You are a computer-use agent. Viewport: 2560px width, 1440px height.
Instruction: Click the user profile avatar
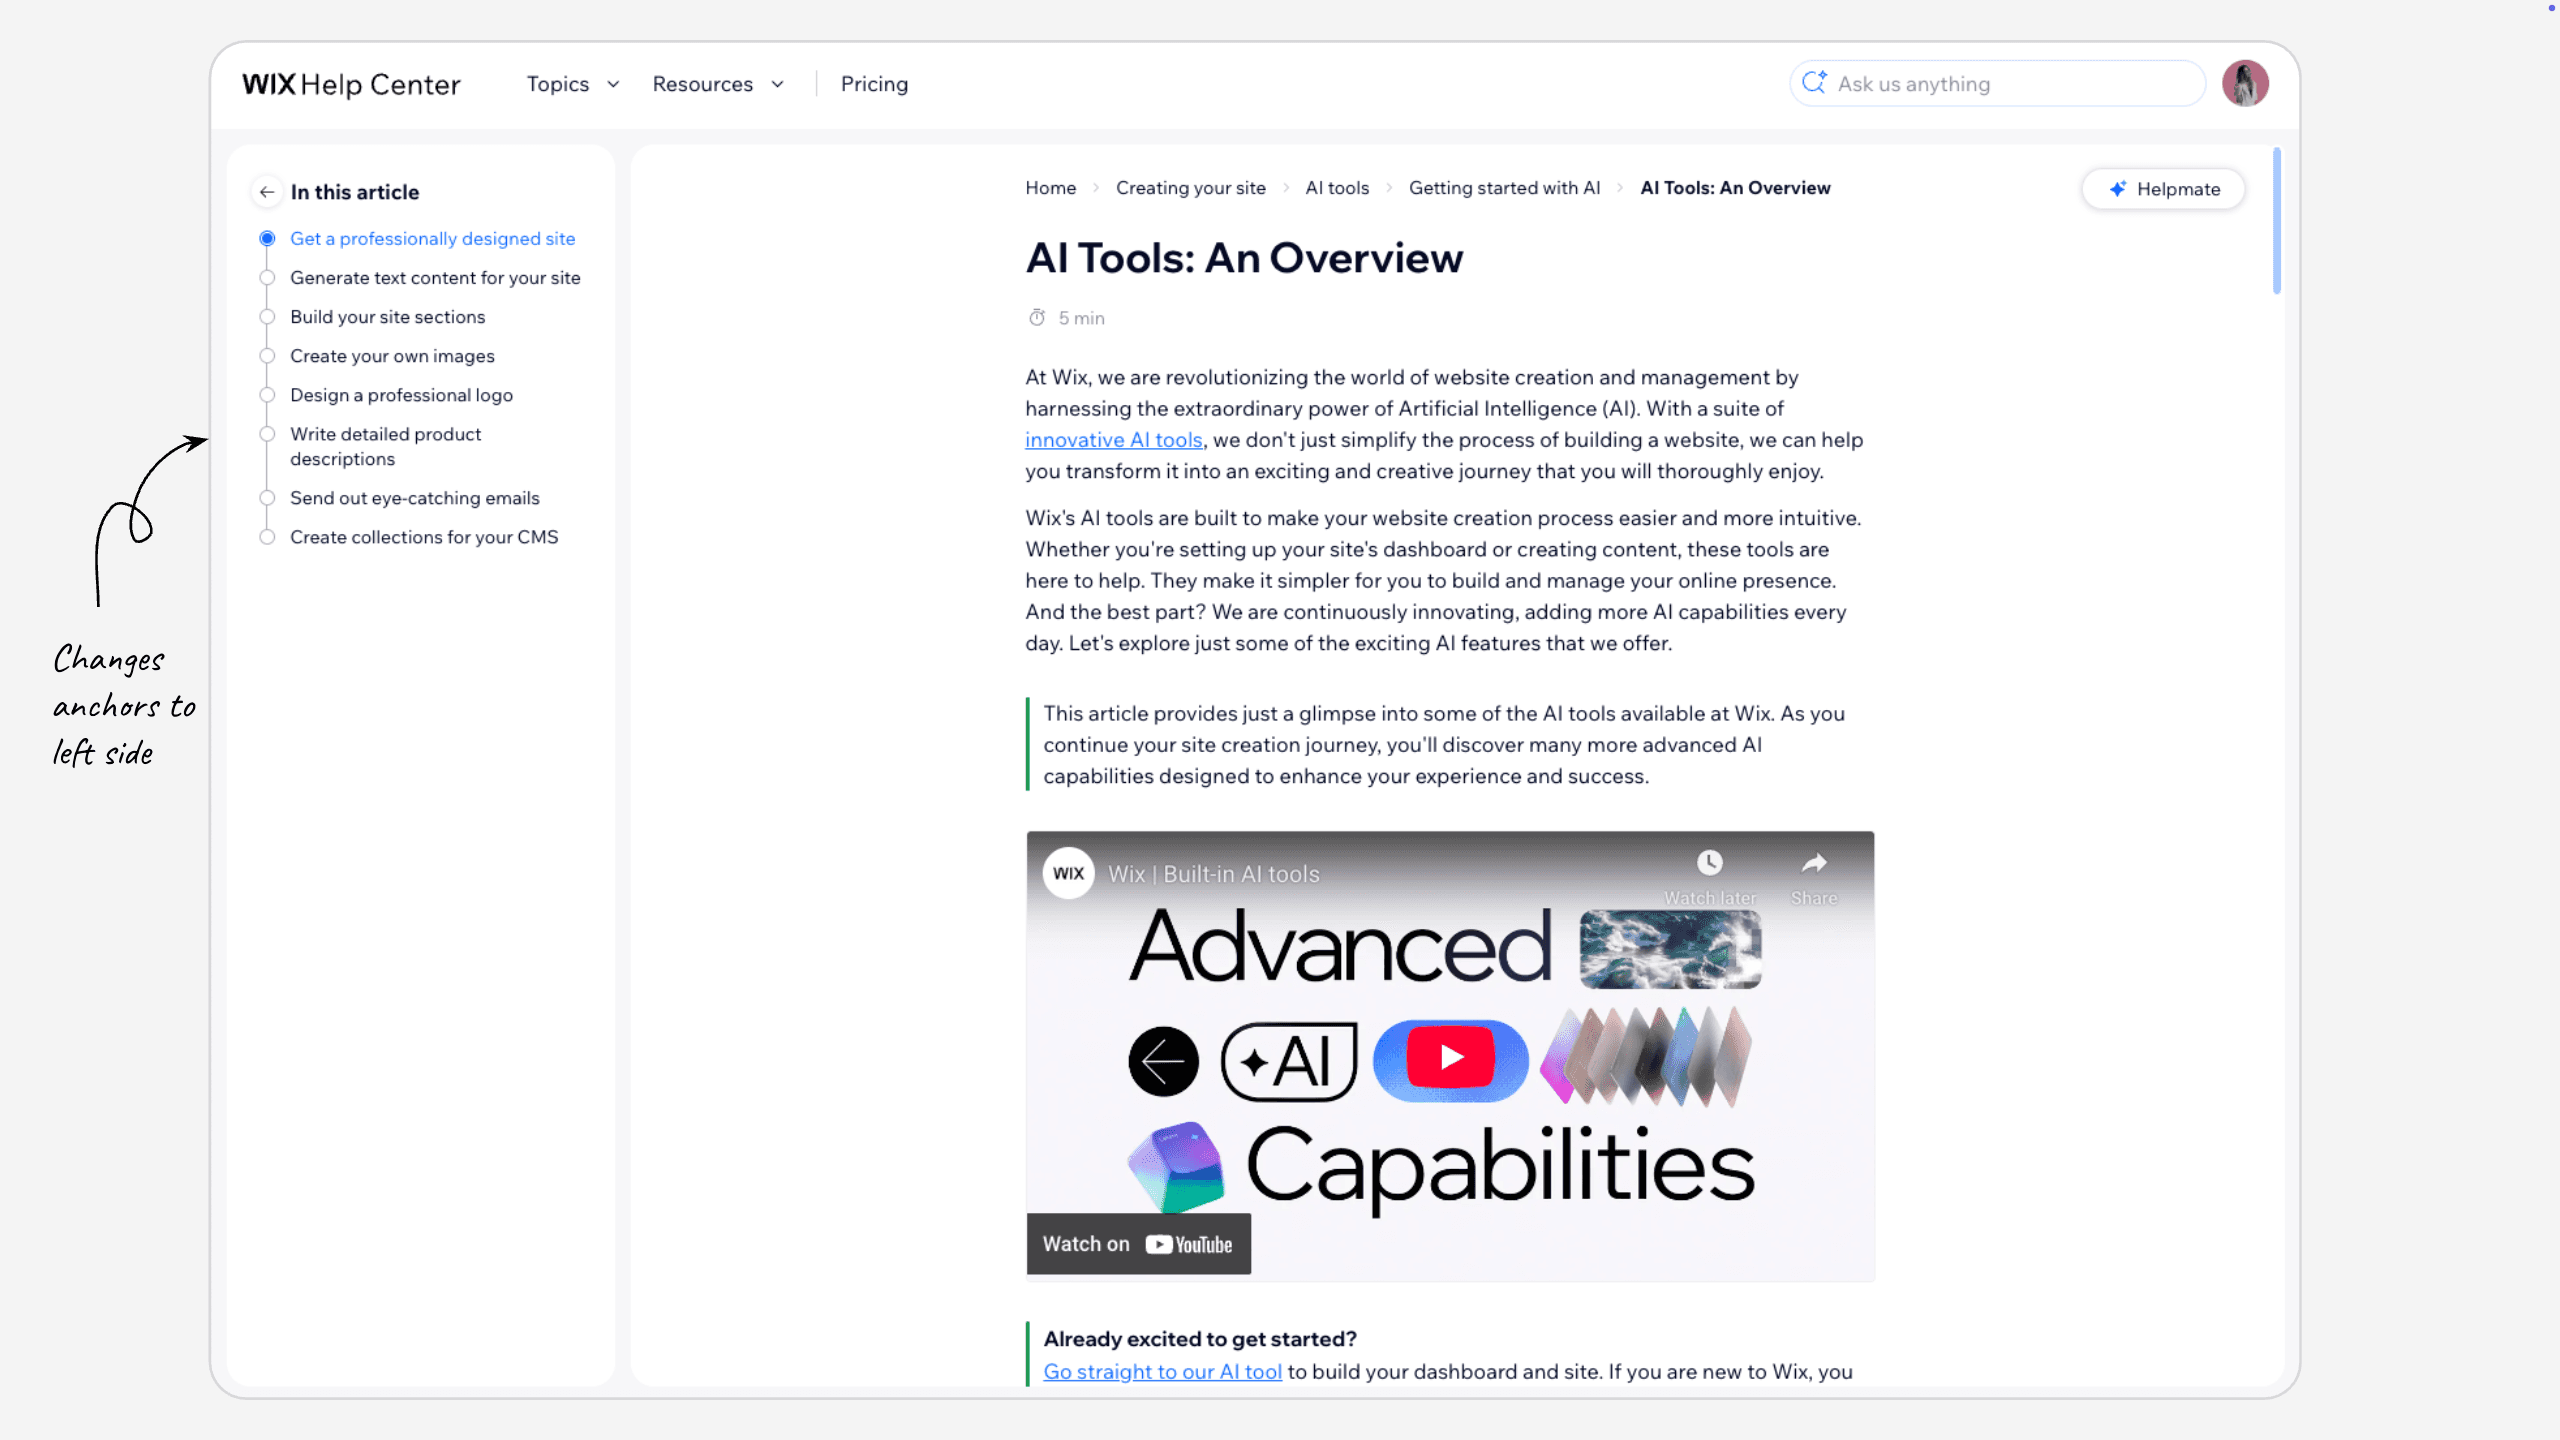[x=2245, y=84]
